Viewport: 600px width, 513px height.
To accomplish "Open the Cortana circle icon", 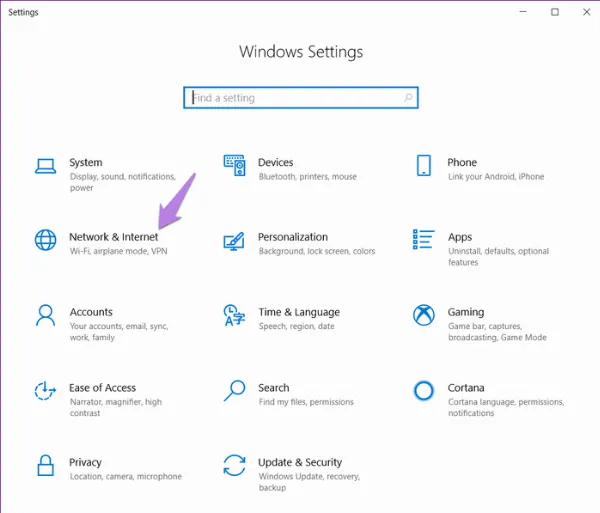I will (x=424, y=391).
